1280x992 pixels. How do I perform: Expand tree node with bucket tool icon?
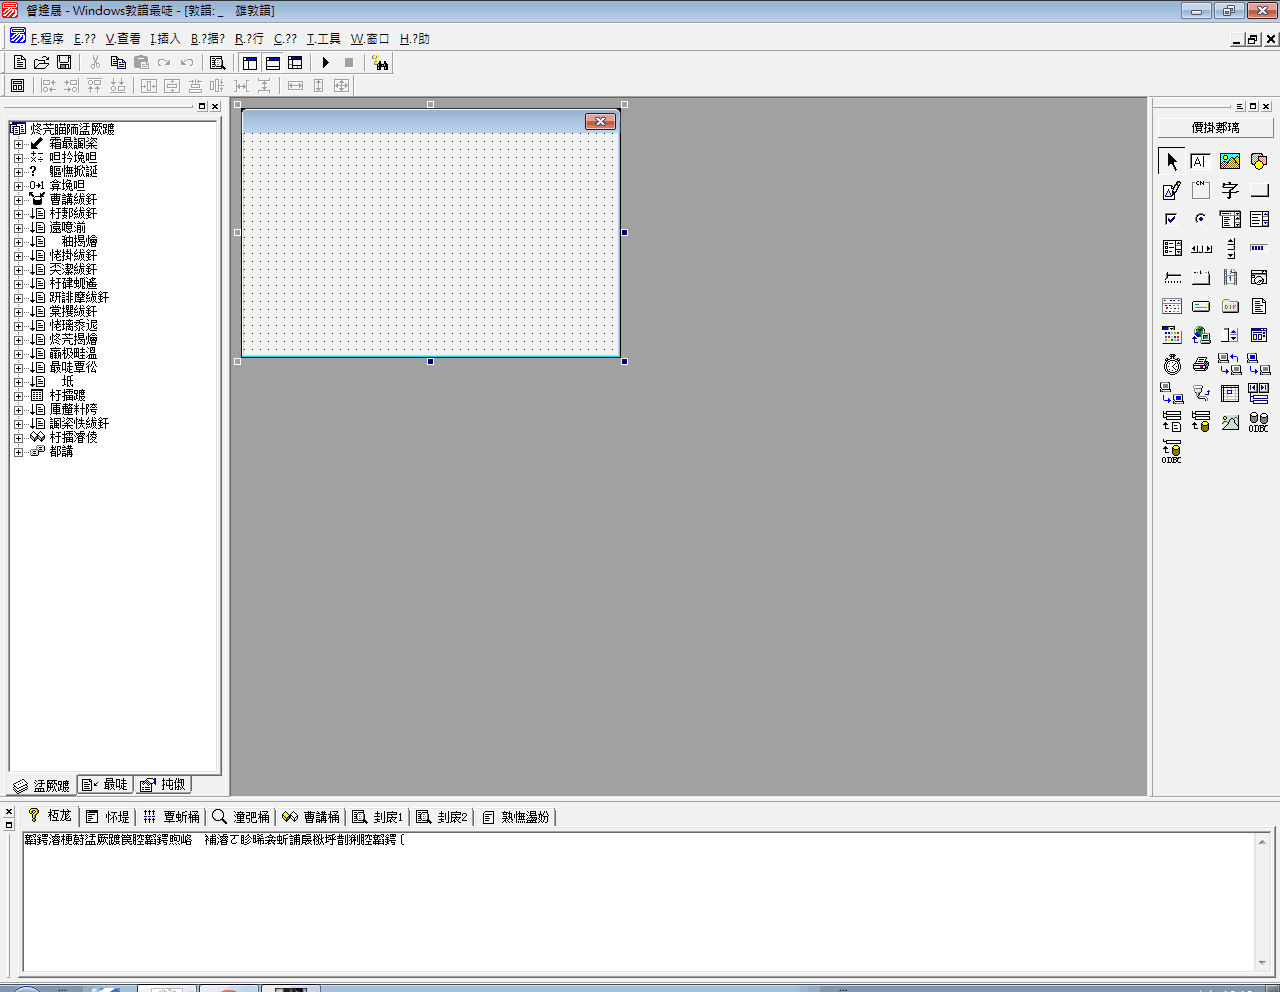[18, 200]
